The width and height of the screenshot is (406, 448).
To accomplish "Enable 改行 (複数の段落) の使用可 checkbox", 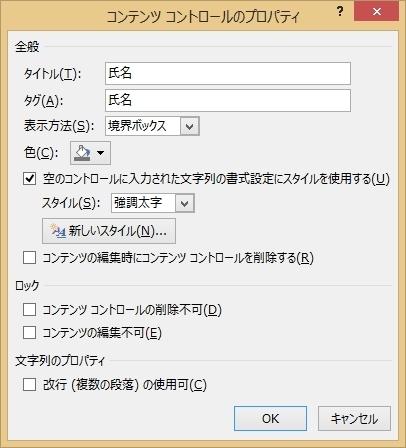I will pyautogui.click(x=30, y=385).
